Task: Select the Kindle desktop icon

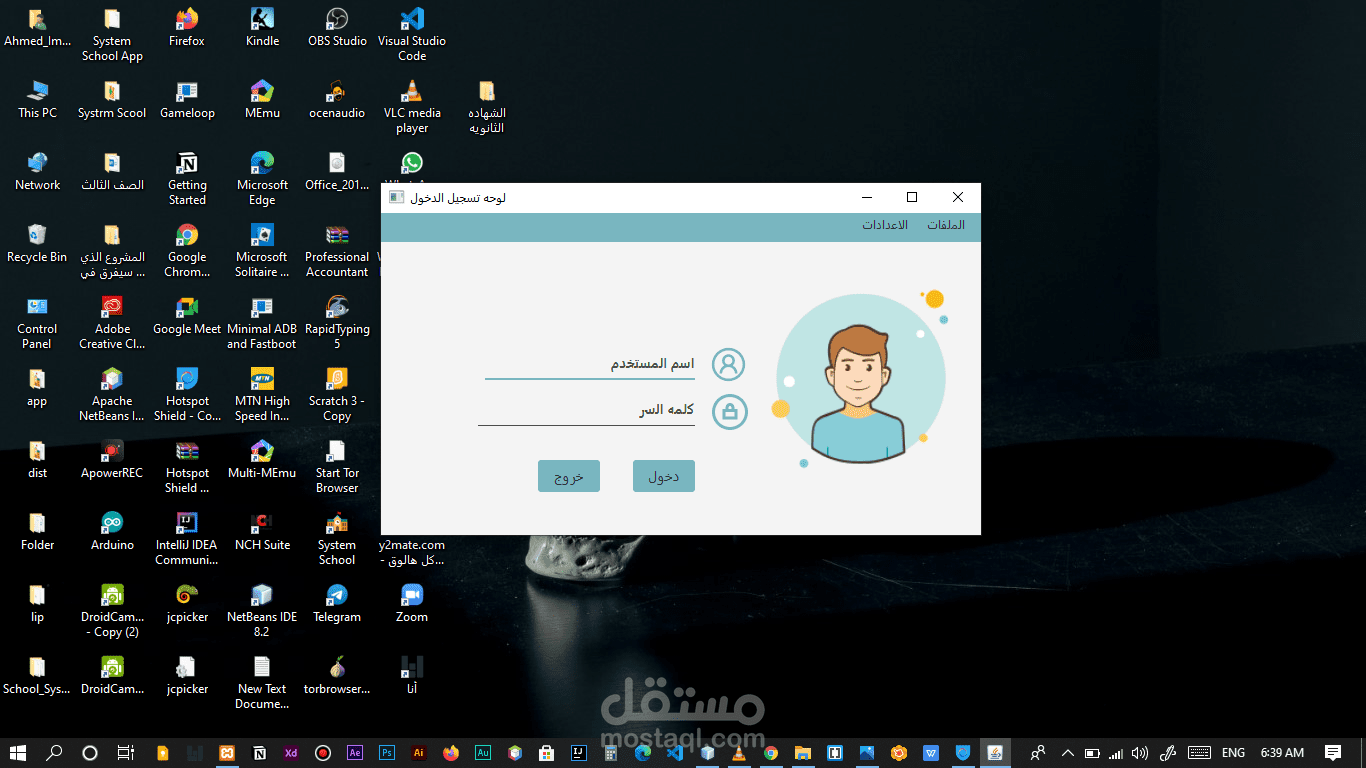Action: [x=262, y=28]
